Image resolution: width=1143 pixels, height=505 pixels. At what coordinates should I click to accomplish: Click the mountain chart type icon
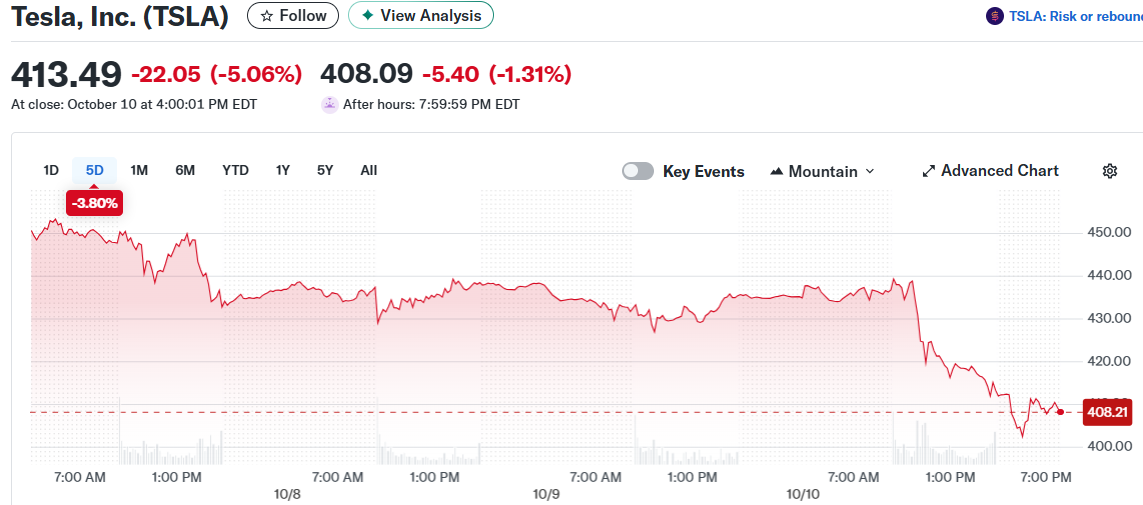[776, 172]
